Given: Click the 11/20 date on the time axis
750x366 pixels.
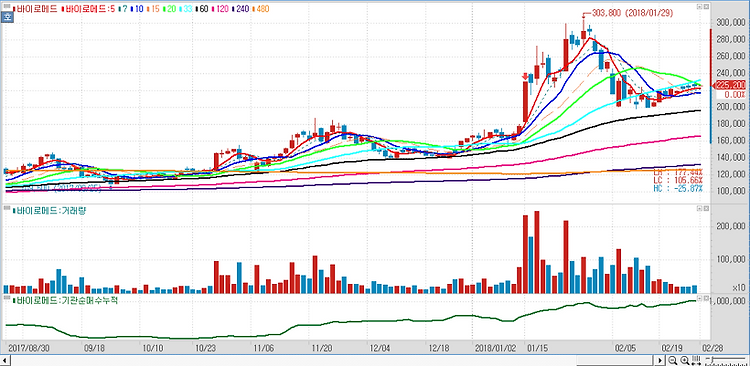Looking at the screenshot, I should [x=321, y=348].
